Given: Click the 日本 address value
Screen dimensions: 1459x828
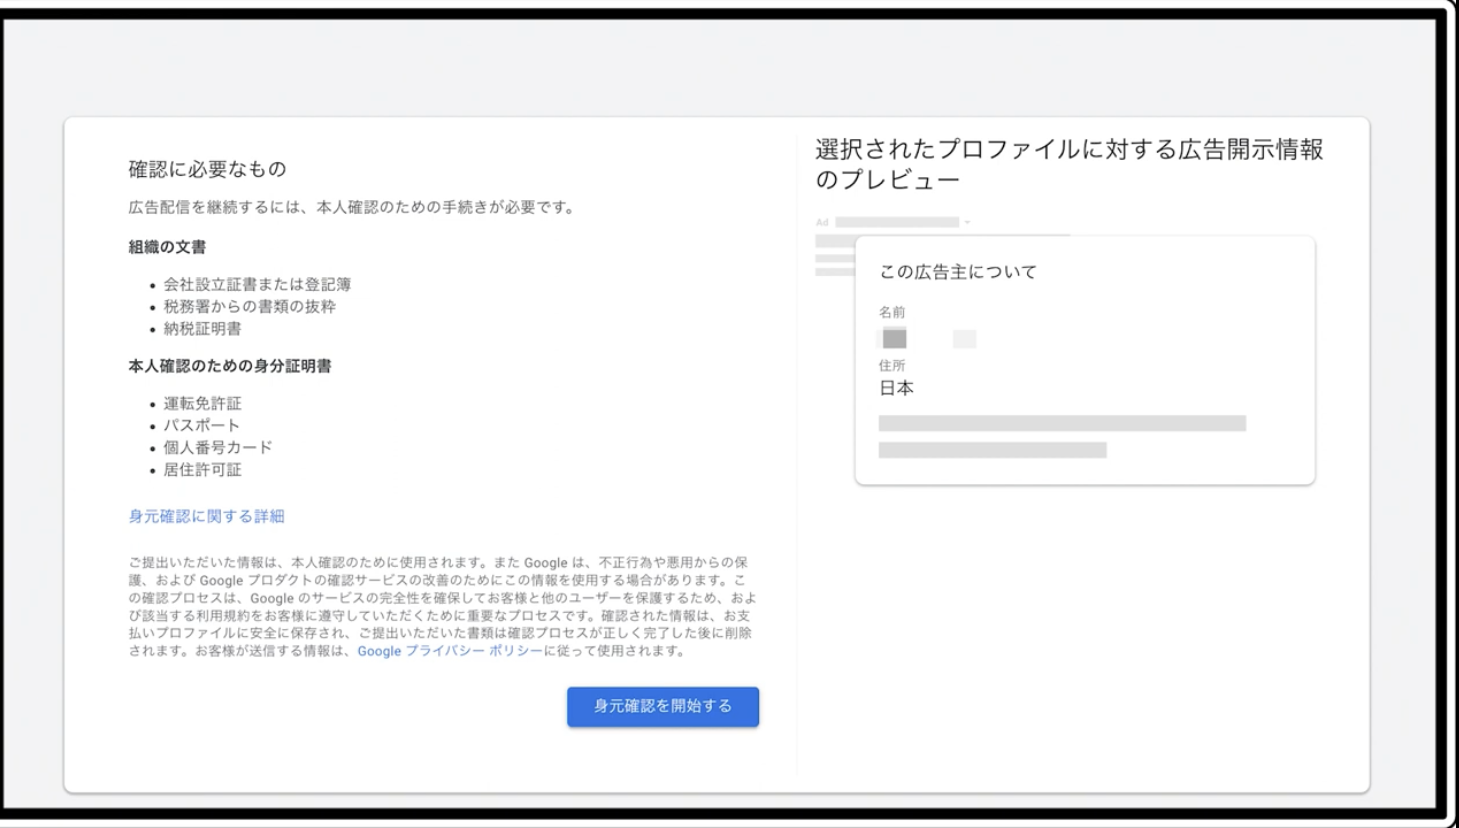Looking at the screenshot, I should click(x=896, y=388).
